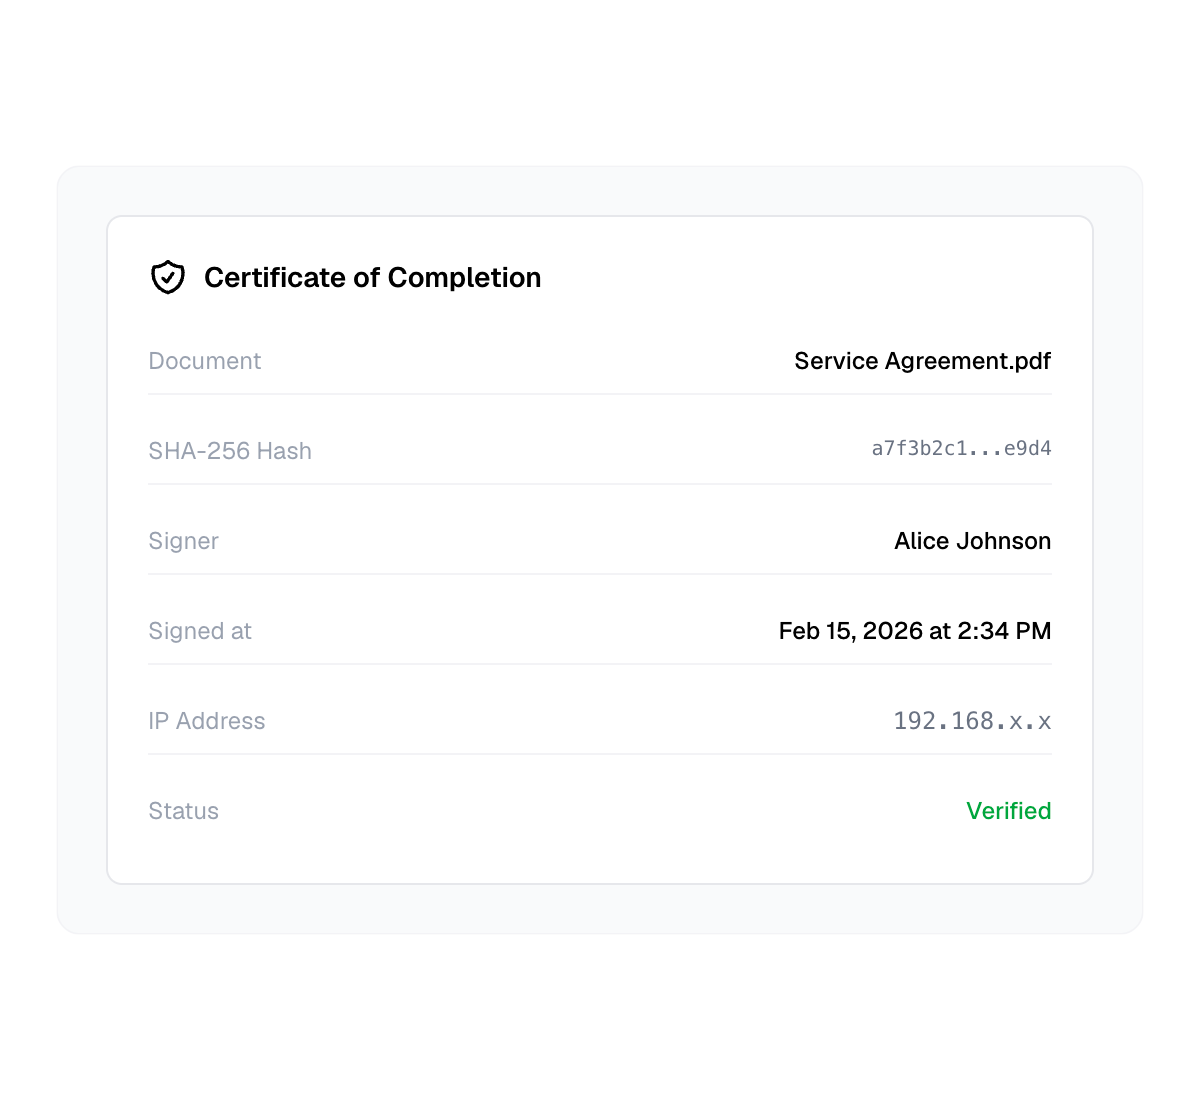Click the divider line under the Signed at row
The width and height of the screenshot is (1200, 1100).
pos(600,664)
